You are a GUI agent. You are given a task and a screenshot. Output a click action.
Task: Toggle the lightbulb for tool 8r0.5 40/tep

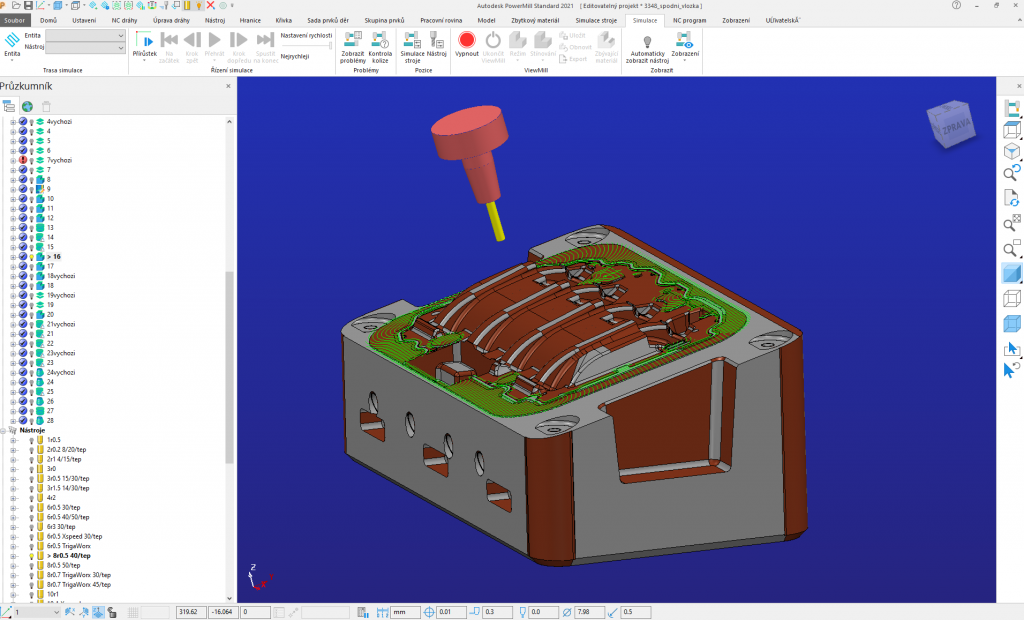click(31, 556)
